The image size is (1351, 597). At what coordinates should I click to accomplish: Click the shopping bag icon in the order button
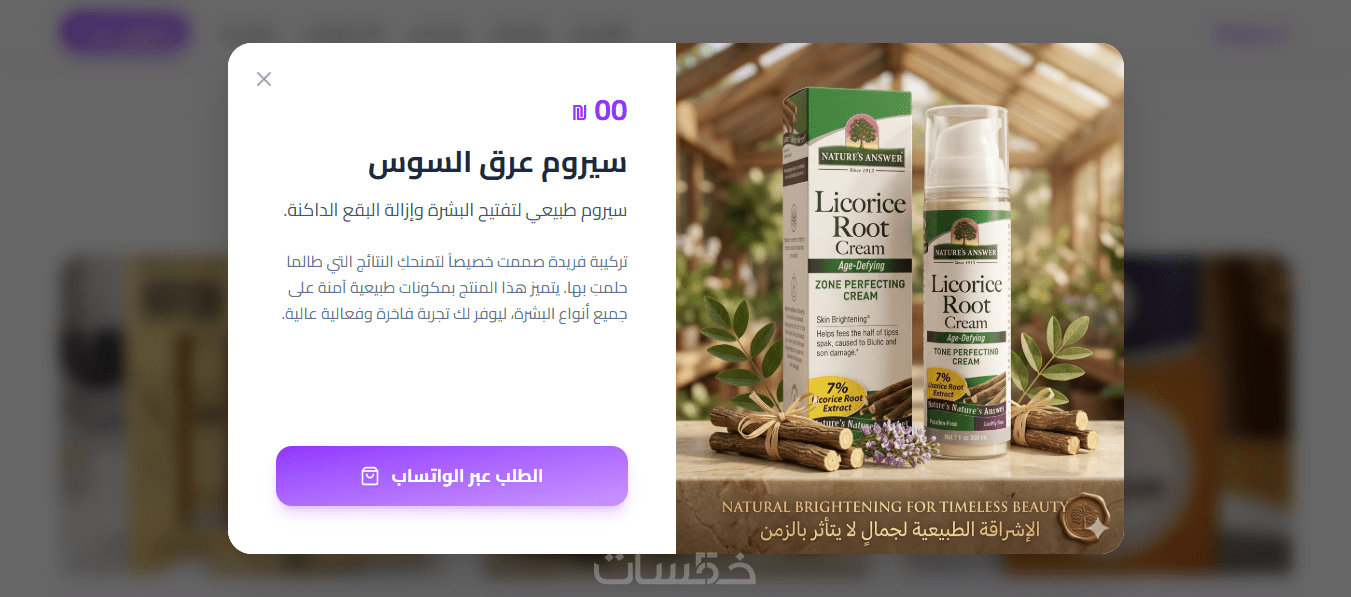click(370, 476)
